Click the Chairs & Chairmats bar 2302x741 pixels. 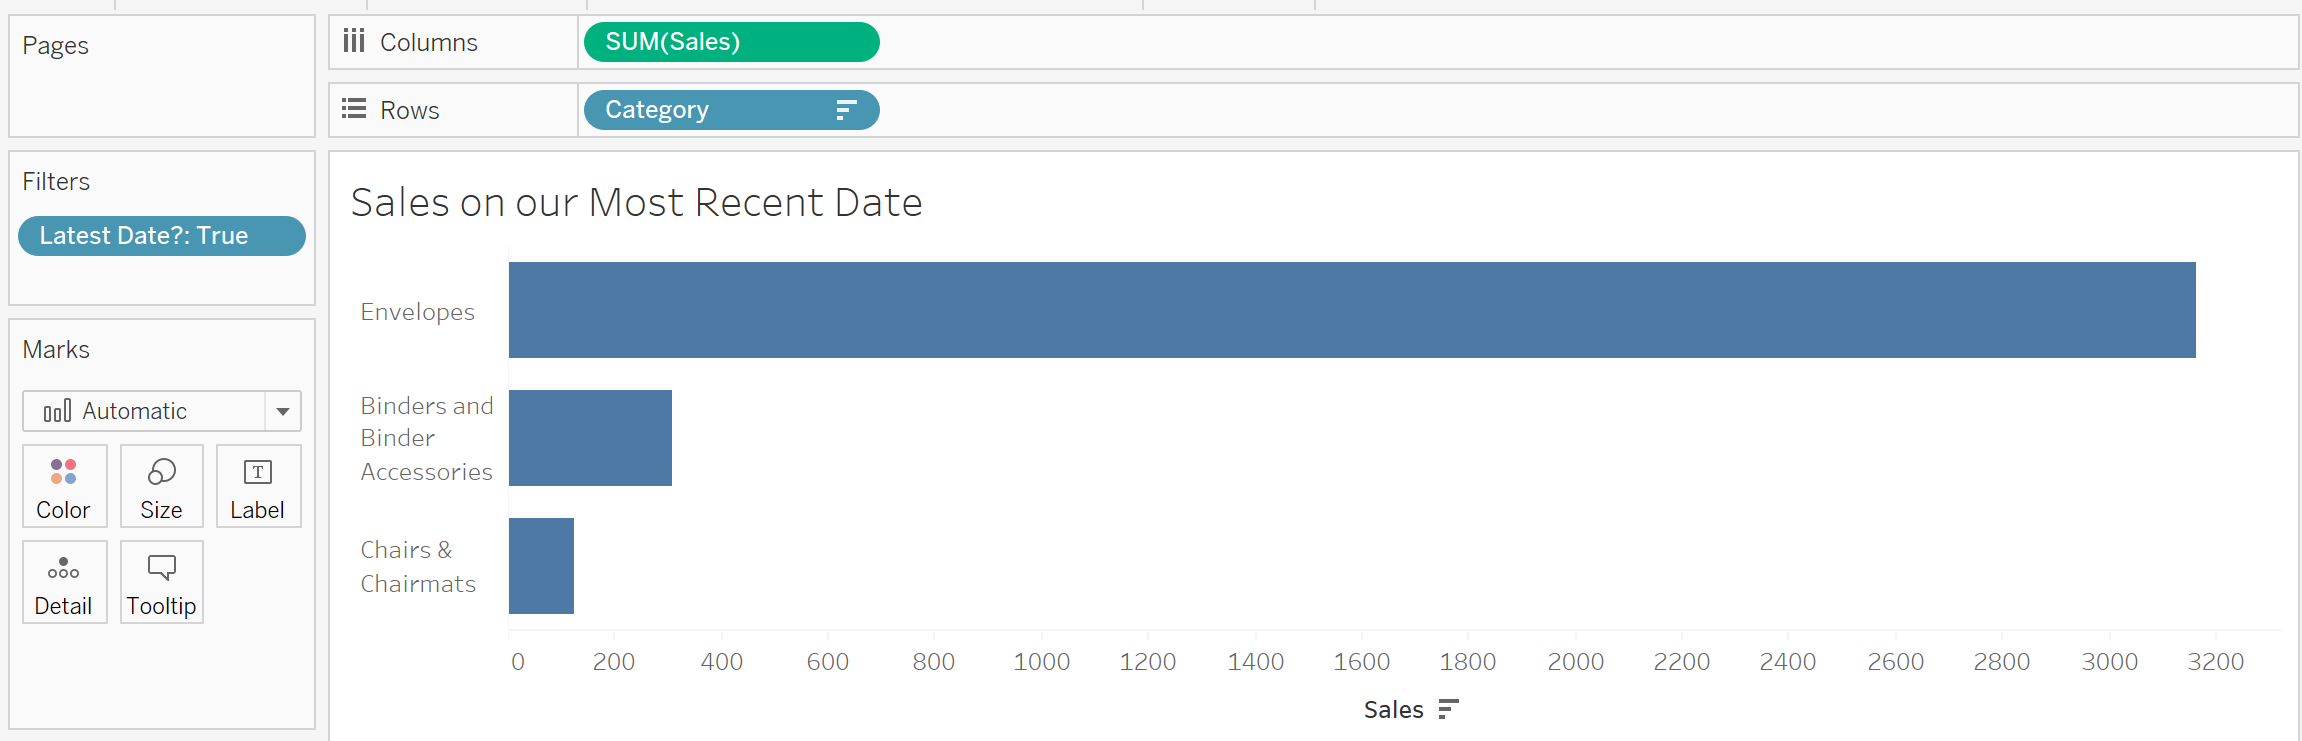click(x=541, y=566)
